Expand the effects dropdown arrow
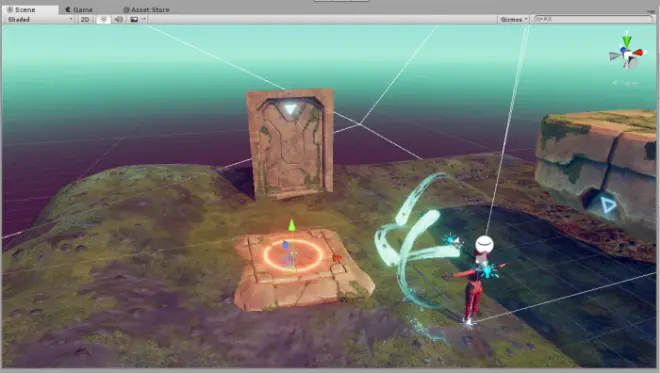 point(144,19)
